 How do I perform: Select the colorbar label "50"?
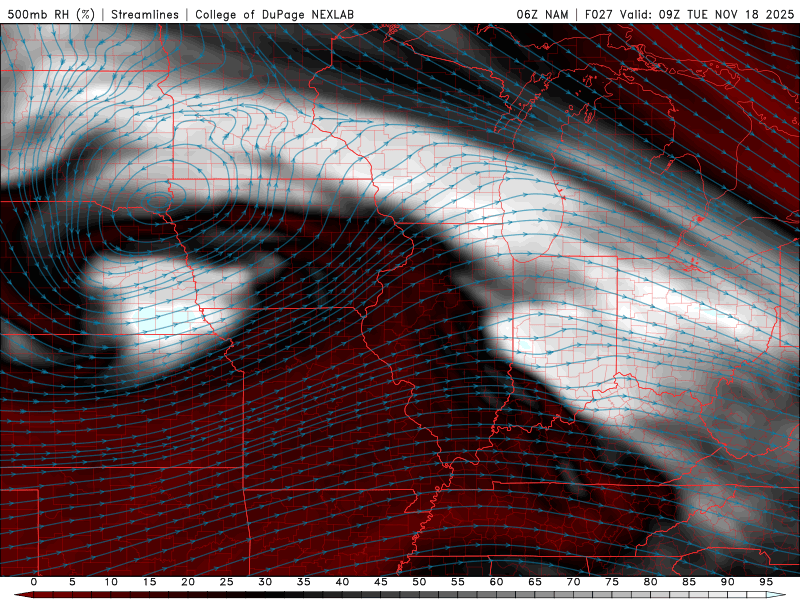[419, 582]
